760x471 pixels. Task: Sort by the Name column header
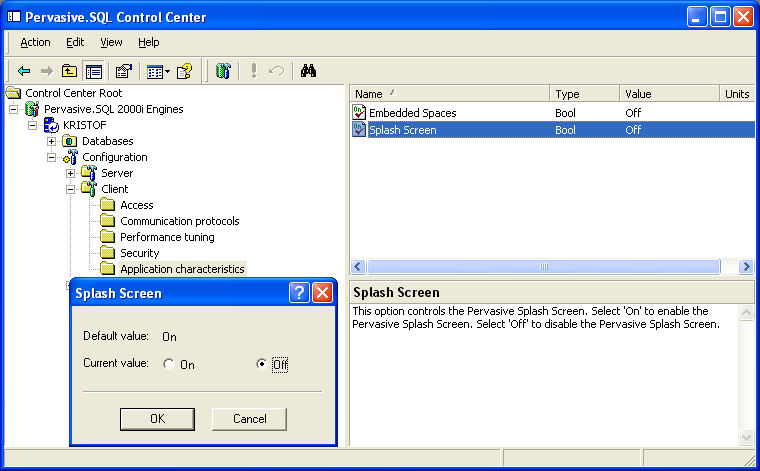pyautogui.click(x=450, y=94)
